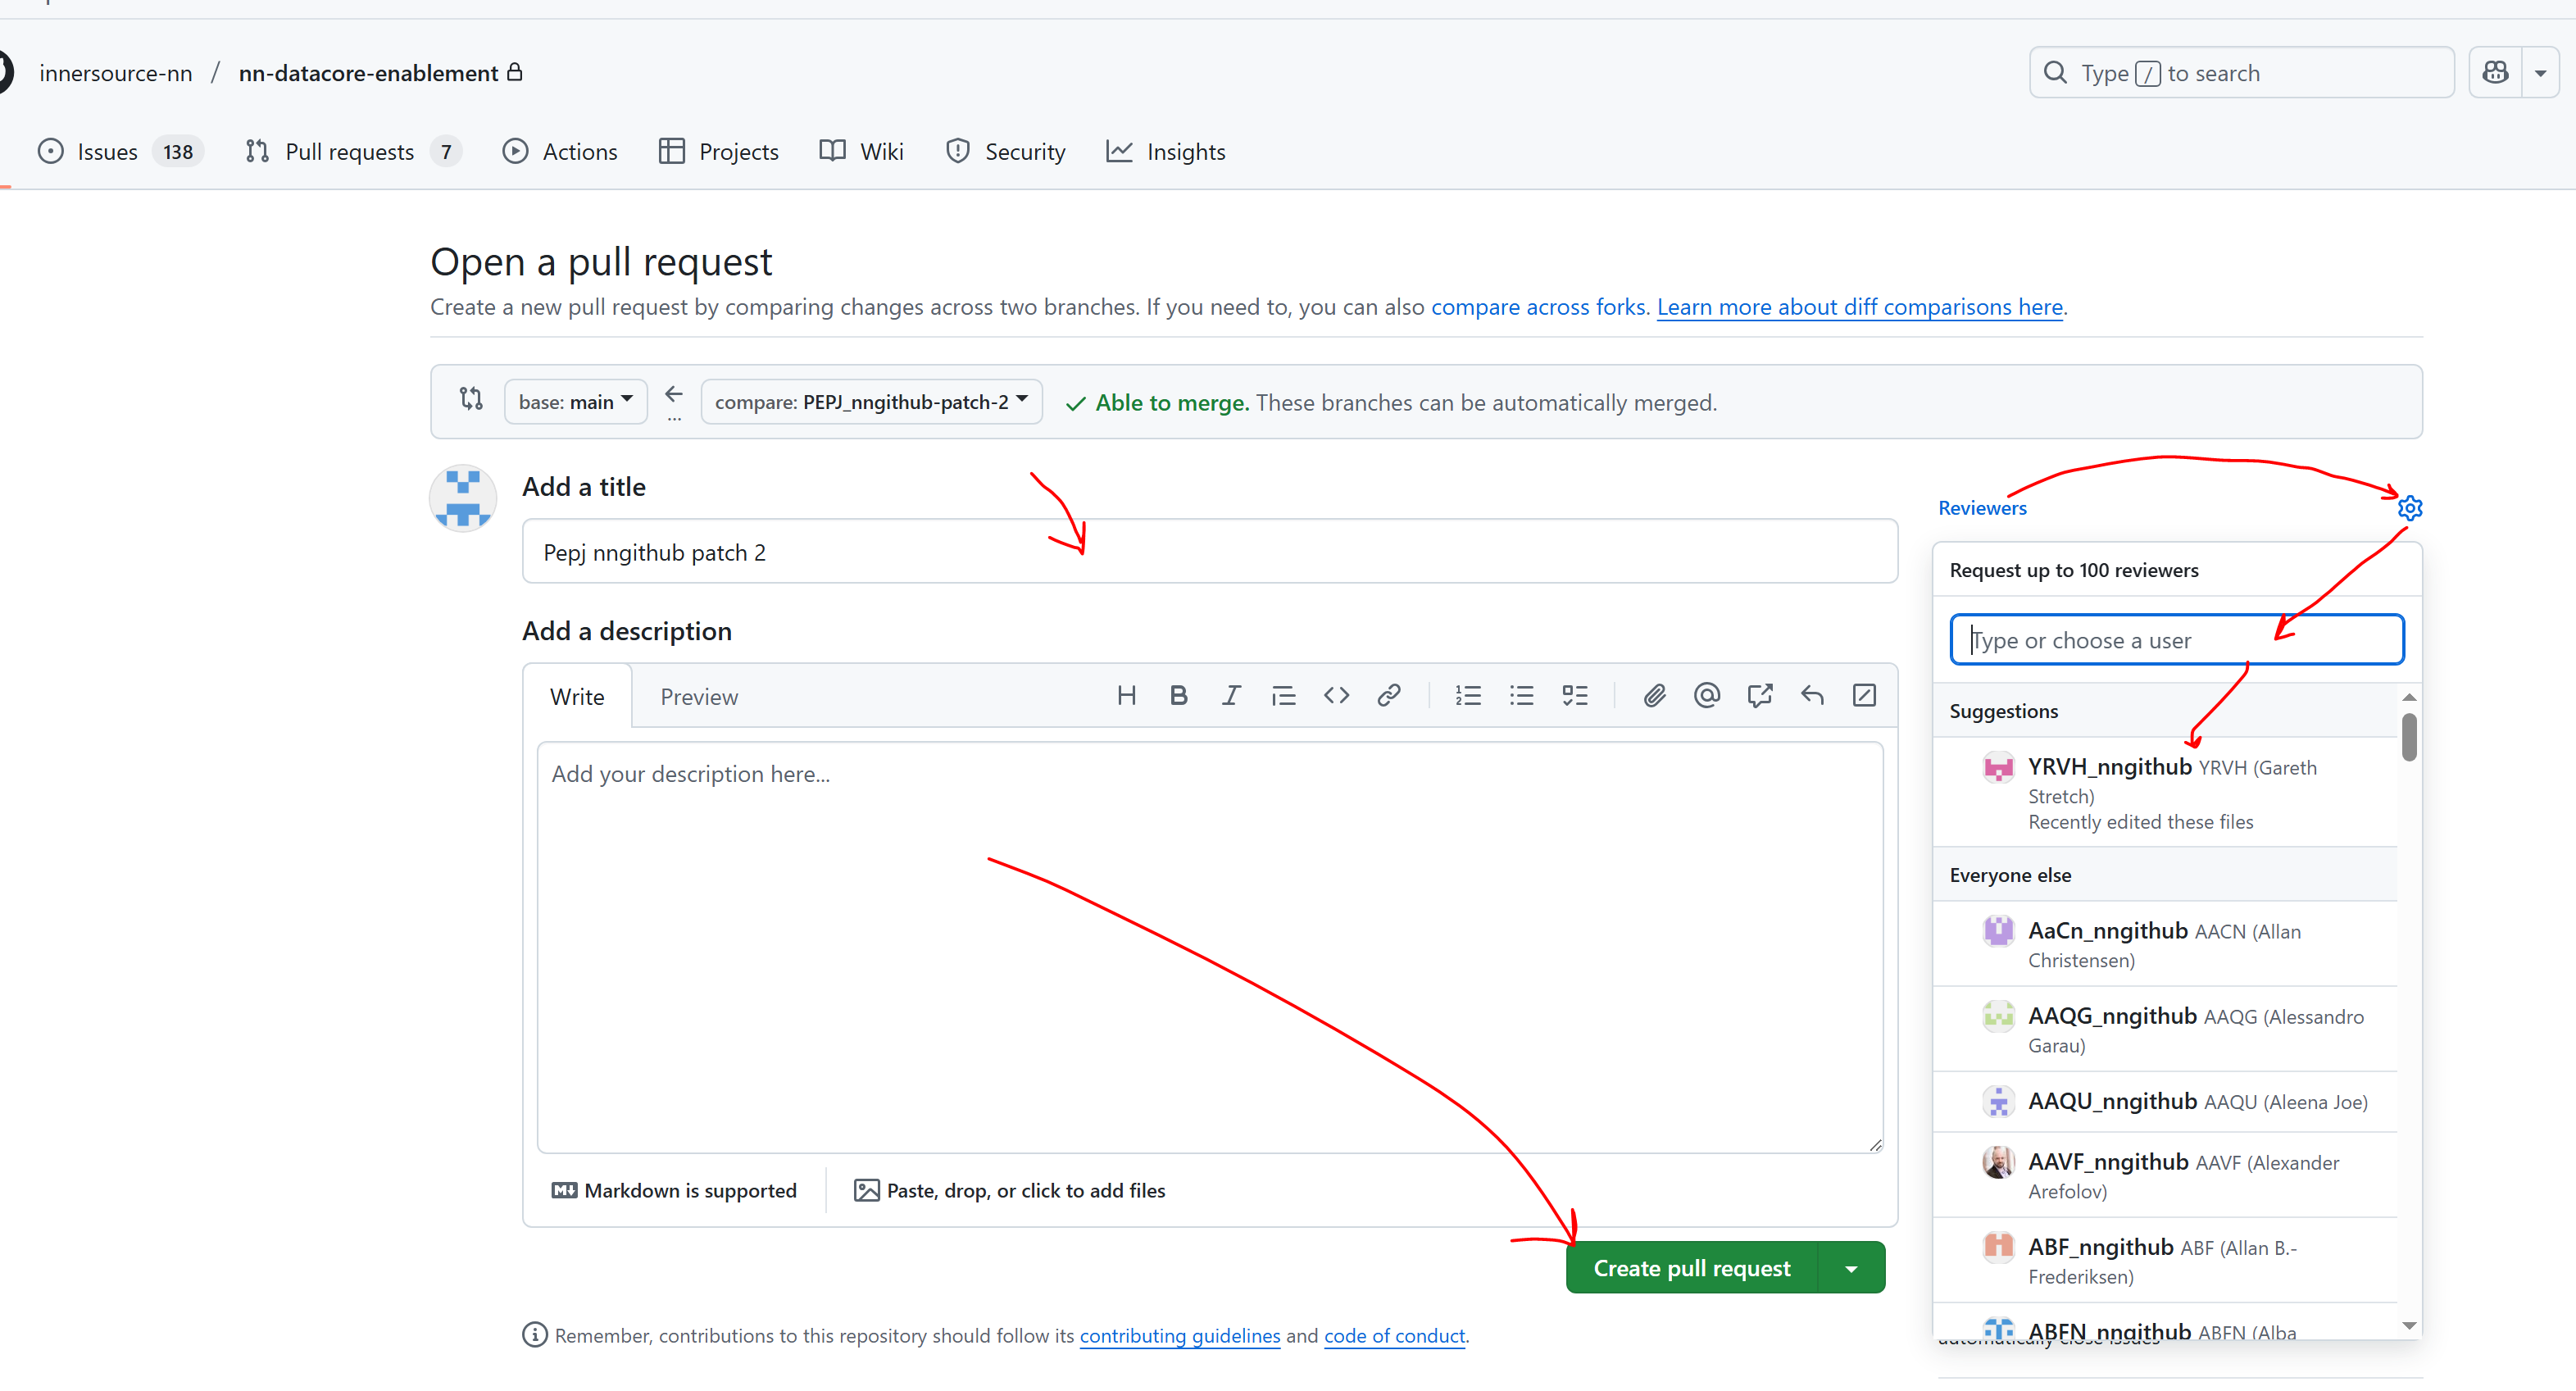Open the compare across forks link
Viewport: 2576px width, 1391px height.
tap(1539, 307)
